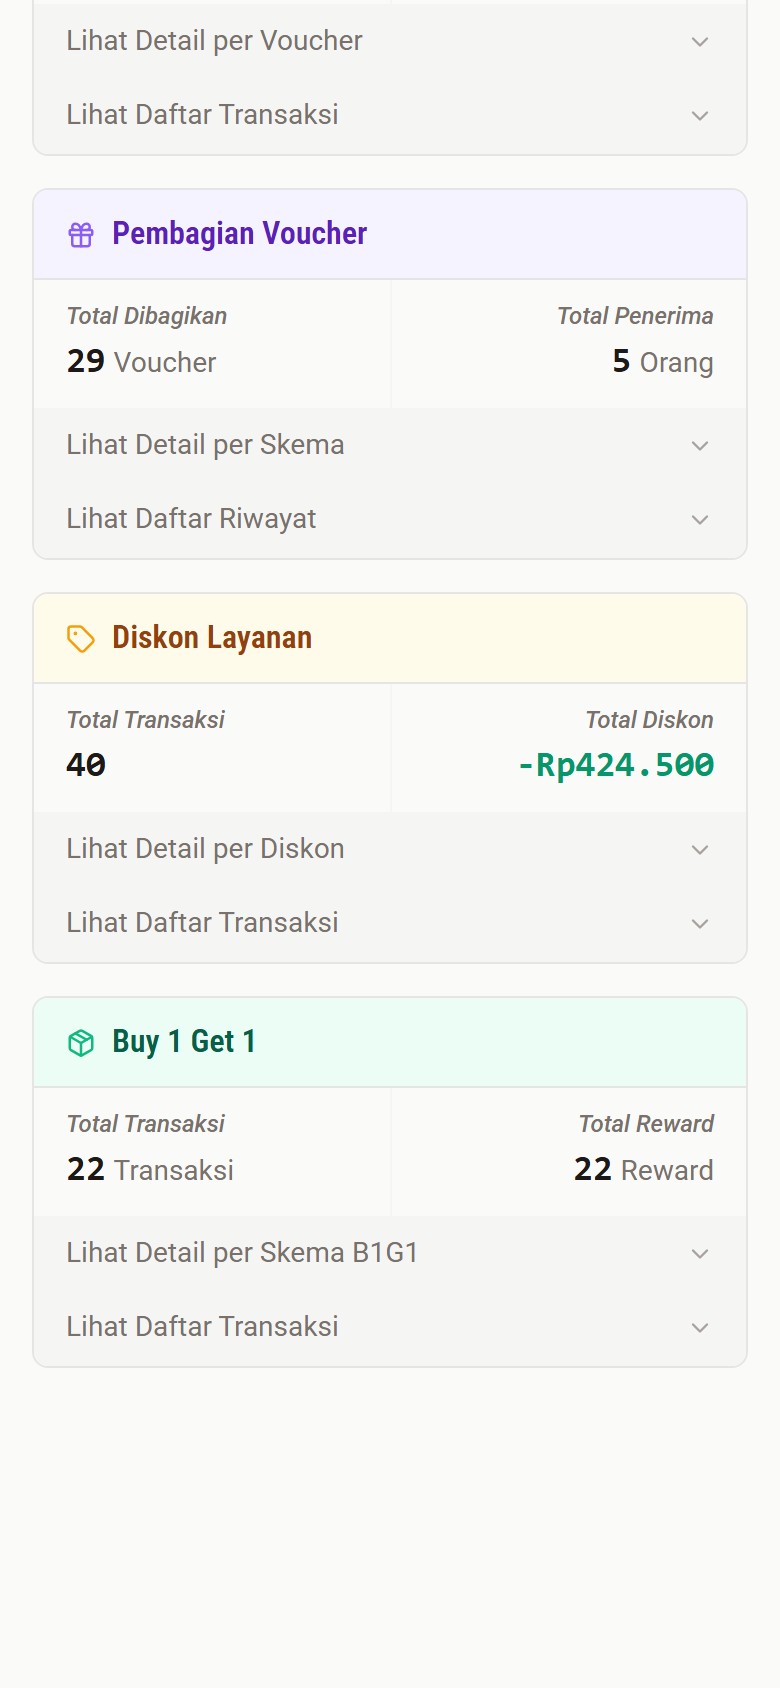Click chevron beside Lihat Detail per Voucher
Image resolution: width=780 pixels, height=1688 pixels.
[700, 42]
